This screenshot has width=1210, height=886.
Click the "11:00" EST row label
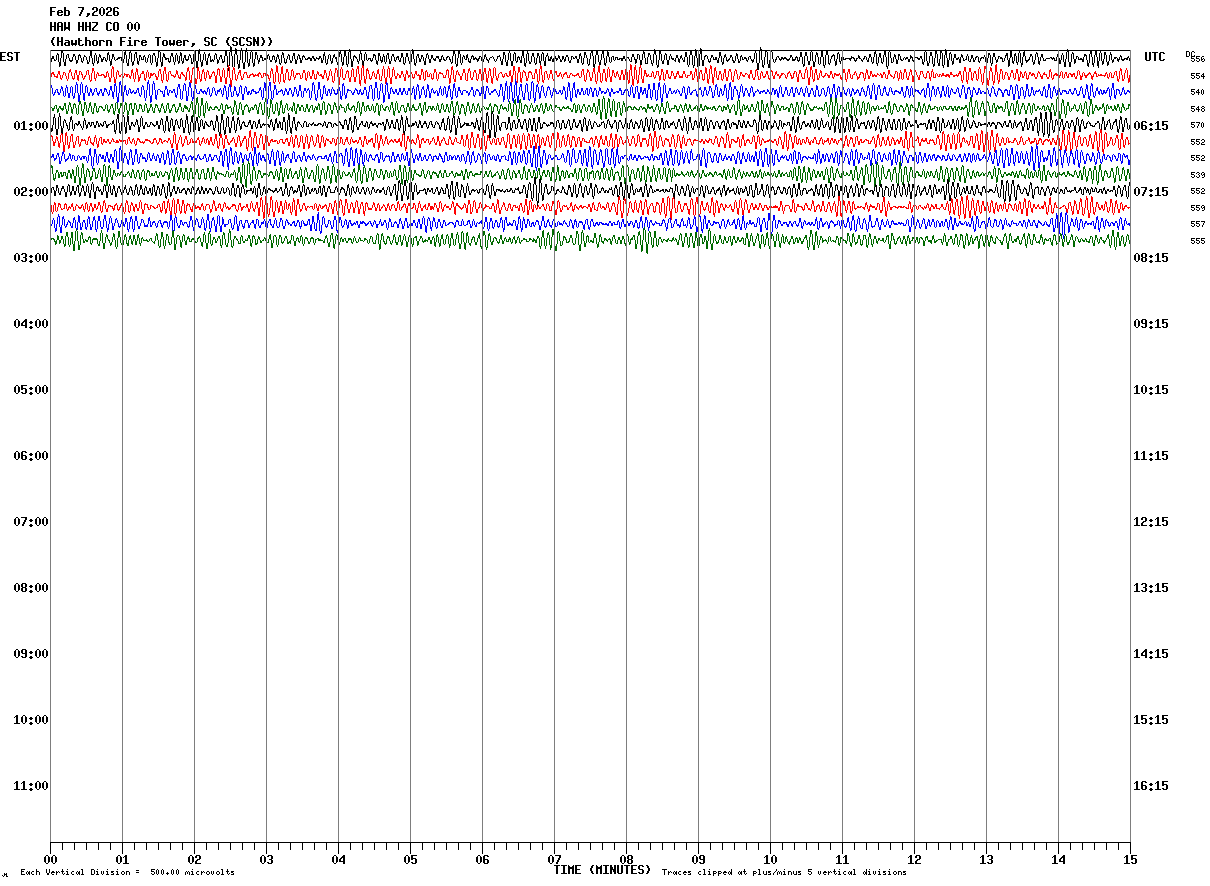(31, 786)
